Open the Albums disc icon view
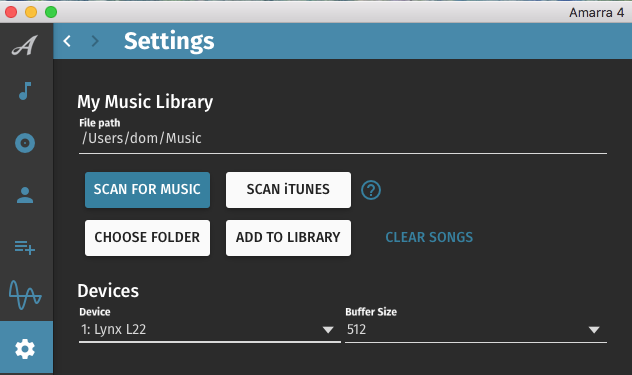632x375 pixels. (25, 143)
